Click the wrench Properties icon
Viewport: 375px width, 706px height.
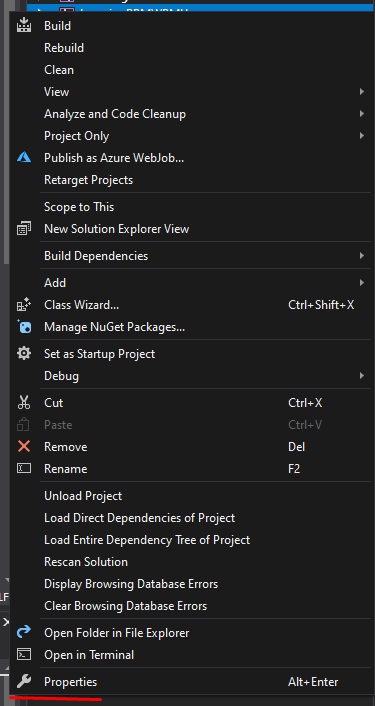(x=24, y=682)
